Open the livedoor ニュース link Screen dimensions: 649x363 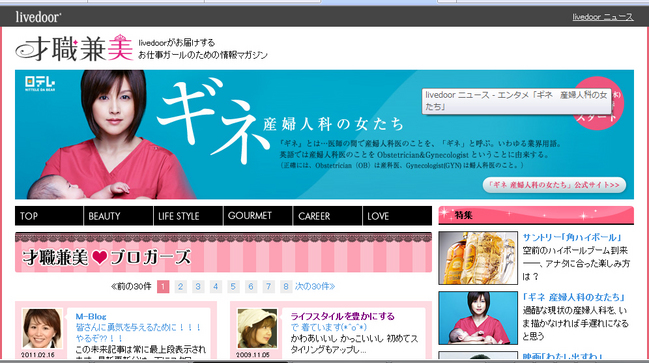coord(603,17)
